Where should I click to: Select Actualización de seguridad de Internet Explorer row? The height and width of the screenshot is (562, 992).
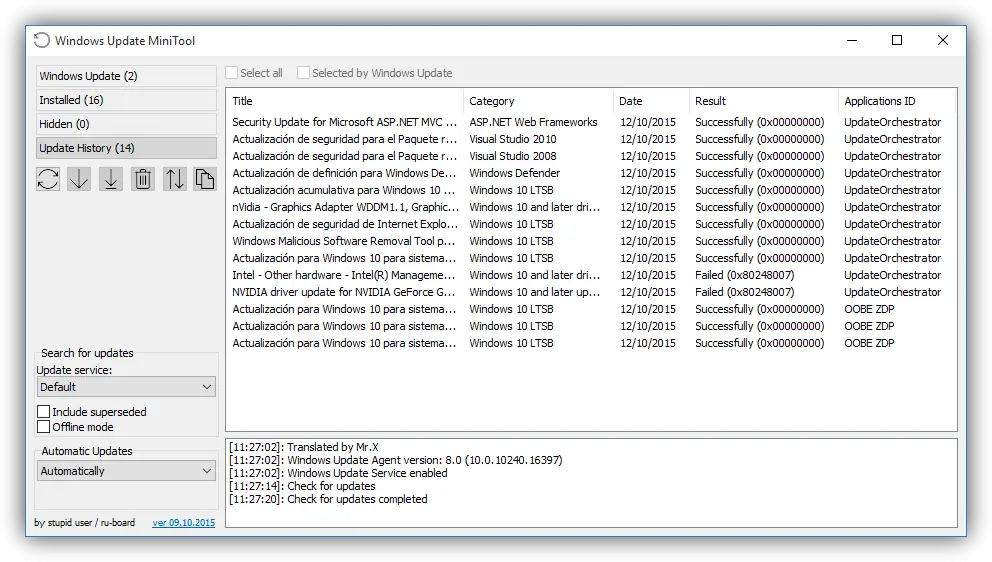pos(590,225)
